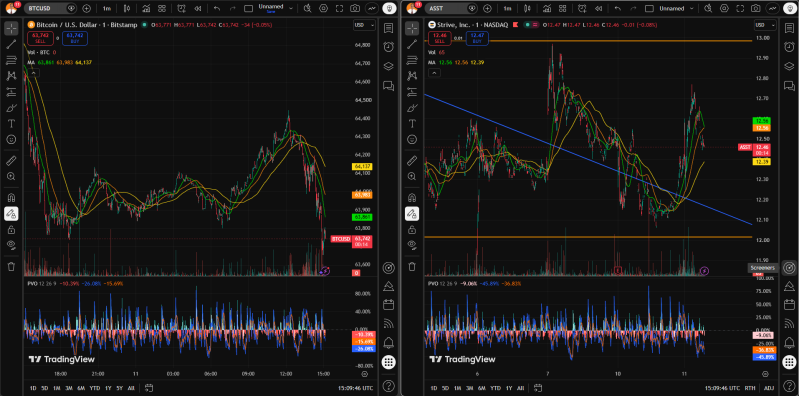
Task: Select zoom in tool in BTCUSD window
Action: [x=11, y=176]
